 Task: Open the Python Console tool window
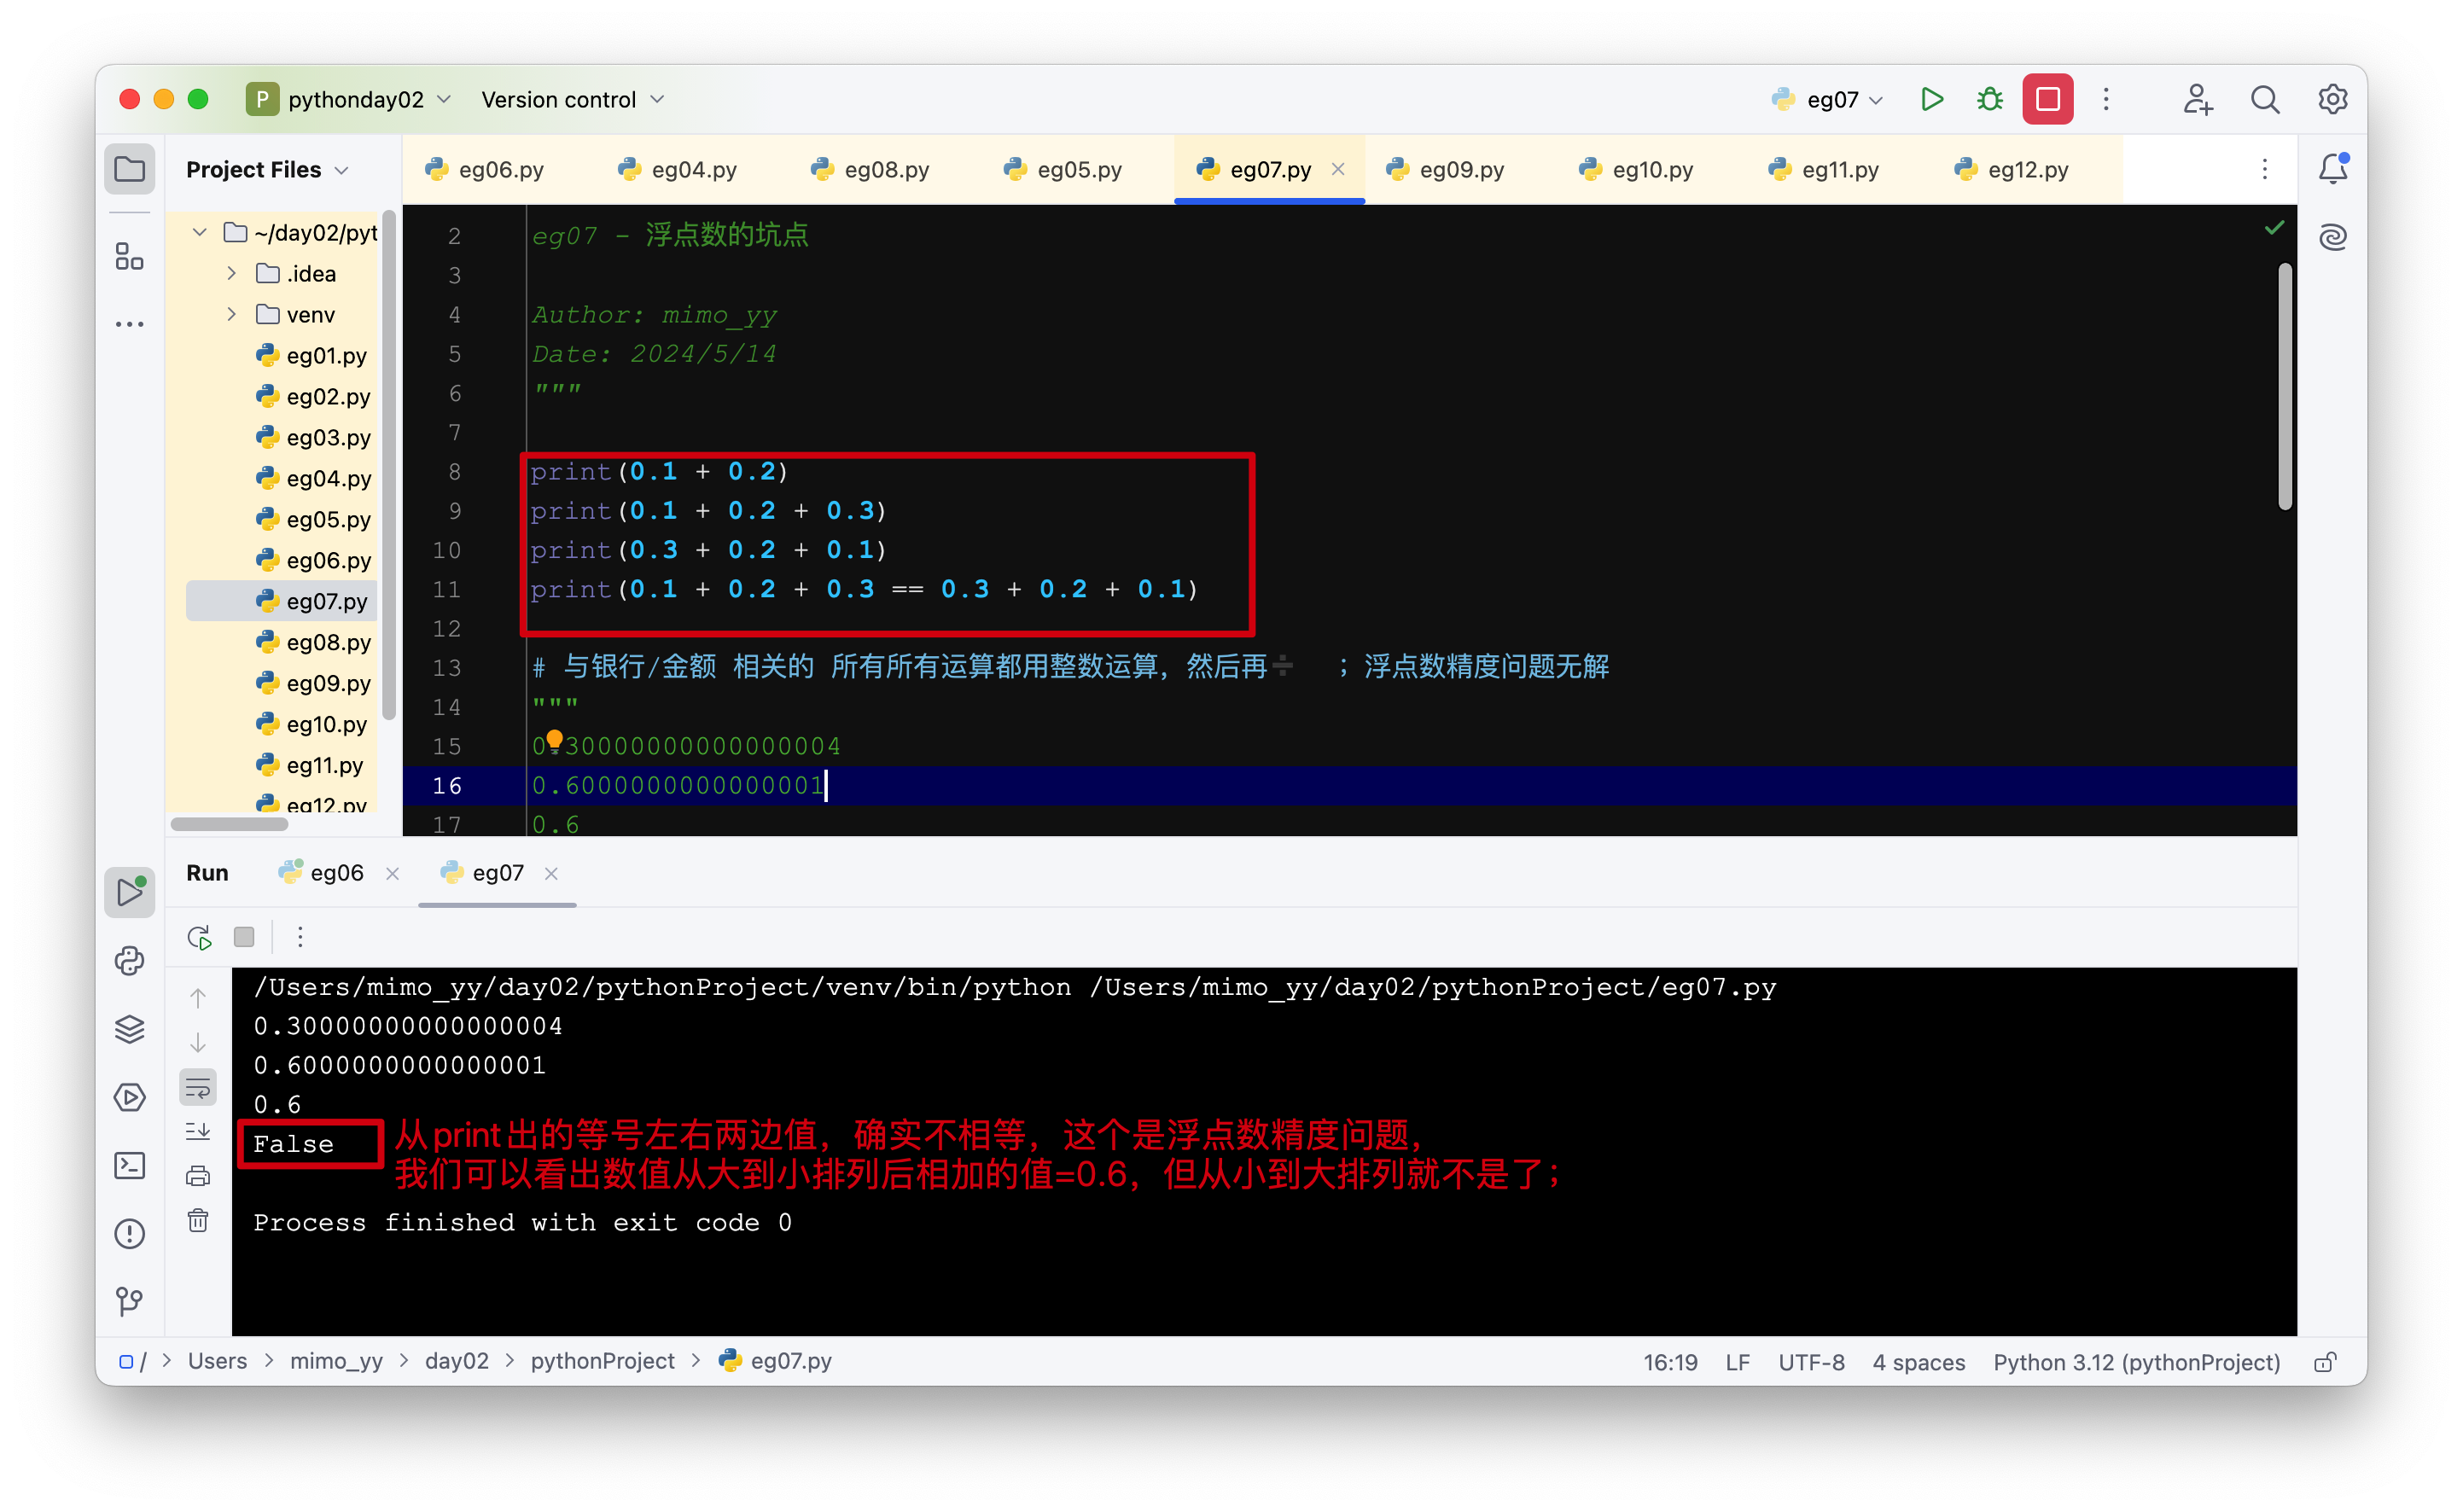[129, 961]
